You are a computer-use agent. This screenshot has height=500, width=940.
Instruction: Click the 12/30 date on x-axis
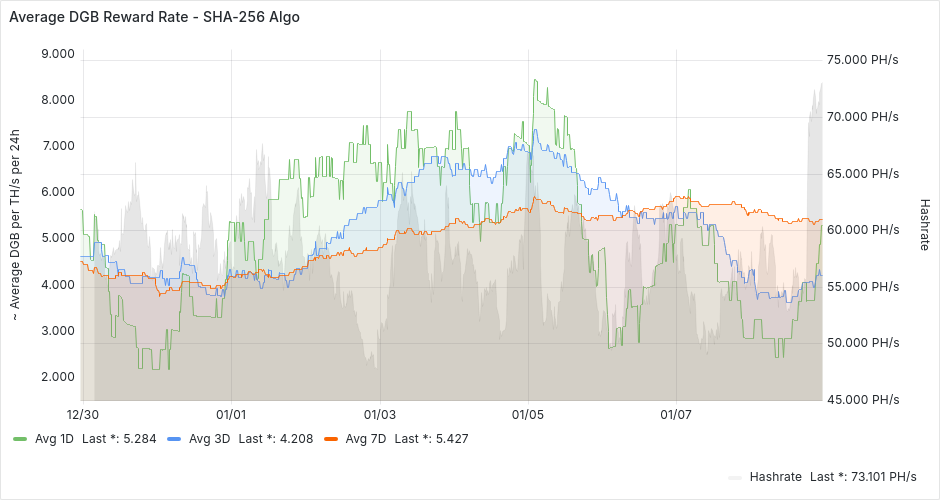[x=82, y=414]
